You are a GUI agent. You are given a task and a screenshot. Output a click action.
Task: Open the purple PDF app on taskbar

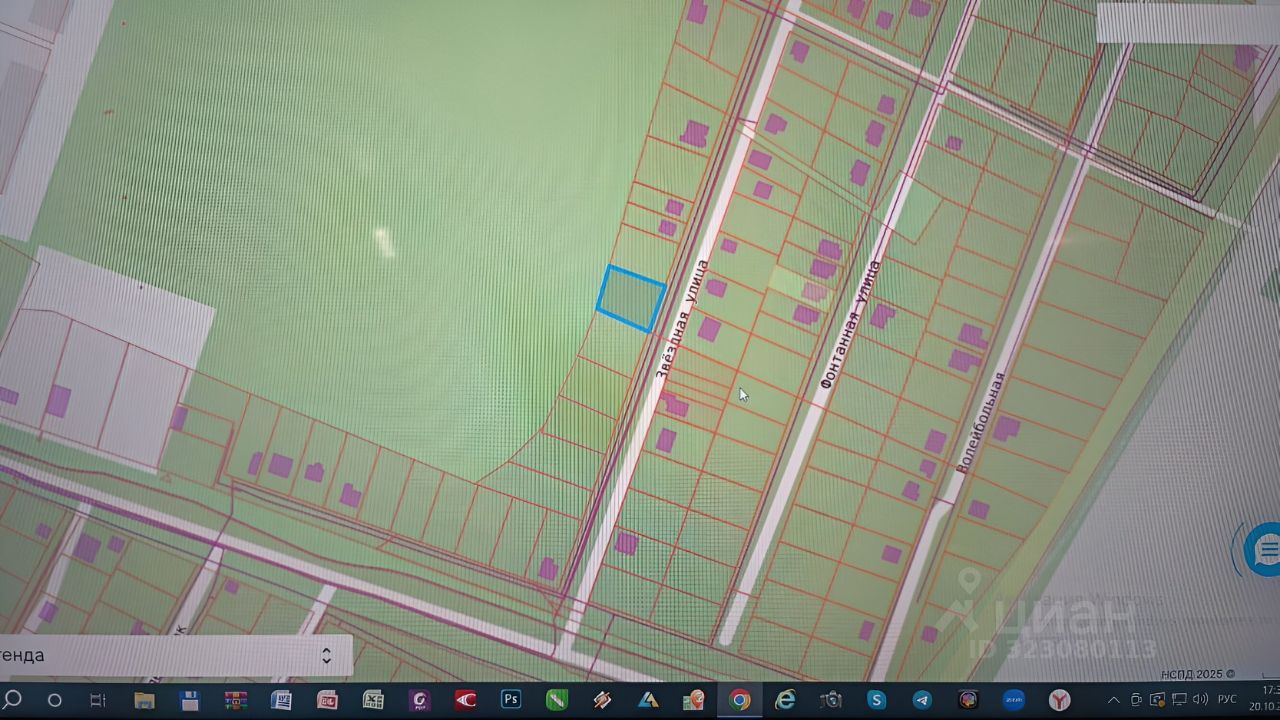click(419, 700)
